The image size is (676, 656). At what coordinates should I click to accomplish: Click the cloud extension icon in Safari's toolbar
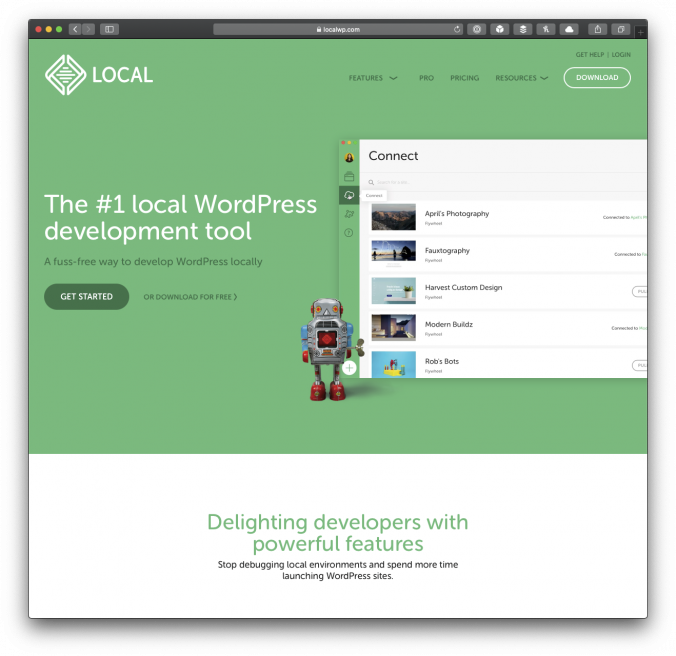click(568, 30)
